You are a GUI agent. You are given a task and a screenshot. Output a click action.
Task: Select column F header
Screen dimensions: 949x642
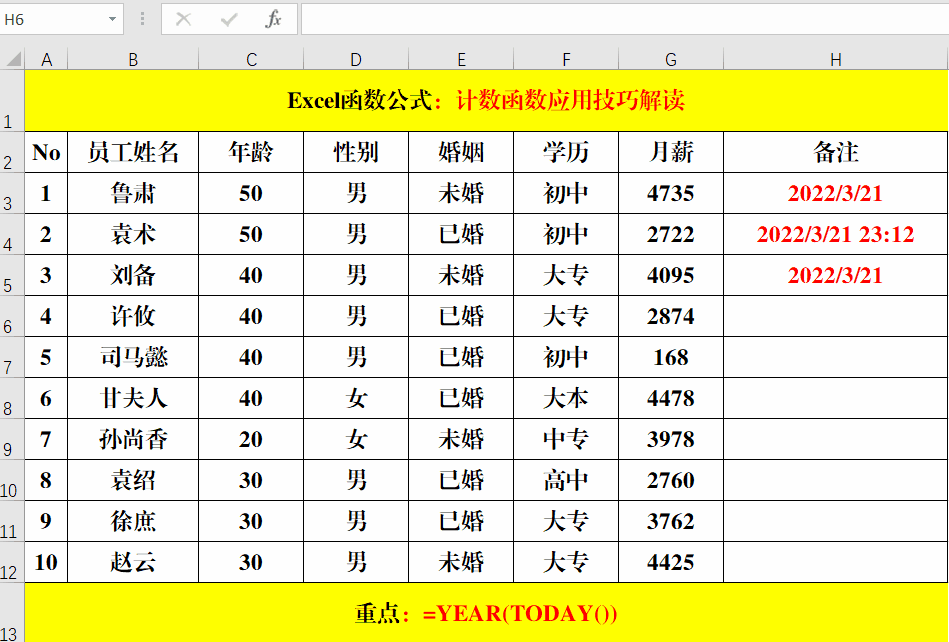pyautogui.click(x=566, y=59)
